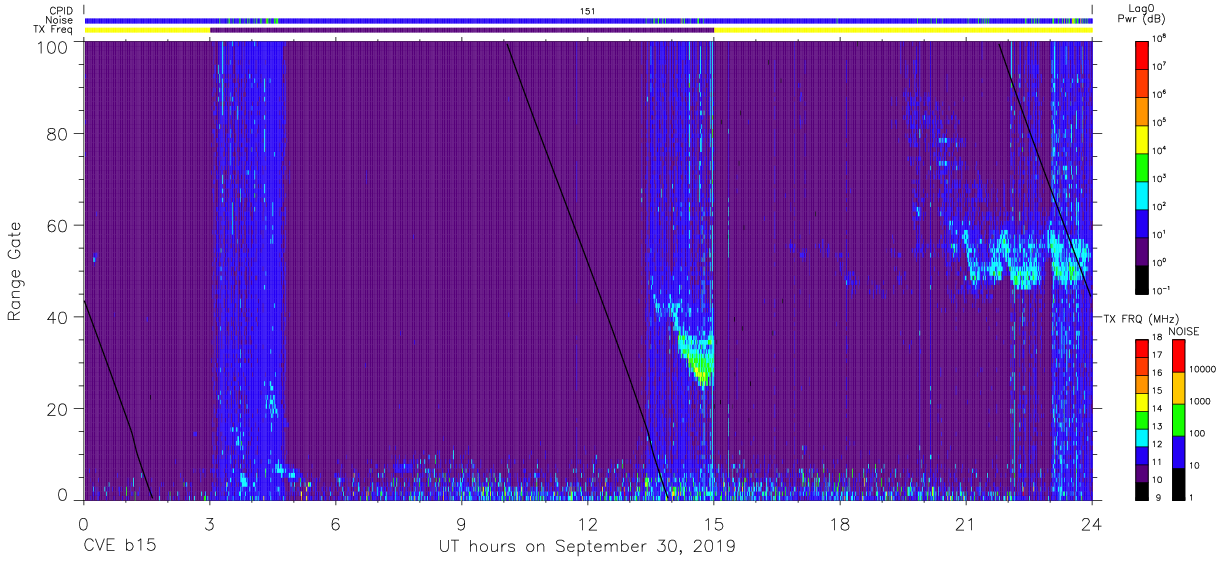Click the cyan segment of Lag0 Pwr colorbar
1228x567 pixels.
[x=1142, y=194]
